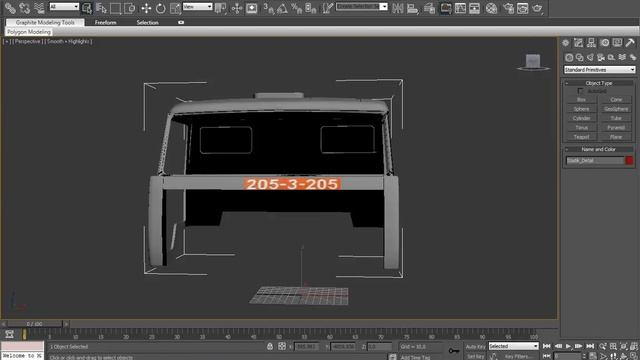Collapse the Name and Color rollout
The image size is (640, 360).
[x=599, y=149]
